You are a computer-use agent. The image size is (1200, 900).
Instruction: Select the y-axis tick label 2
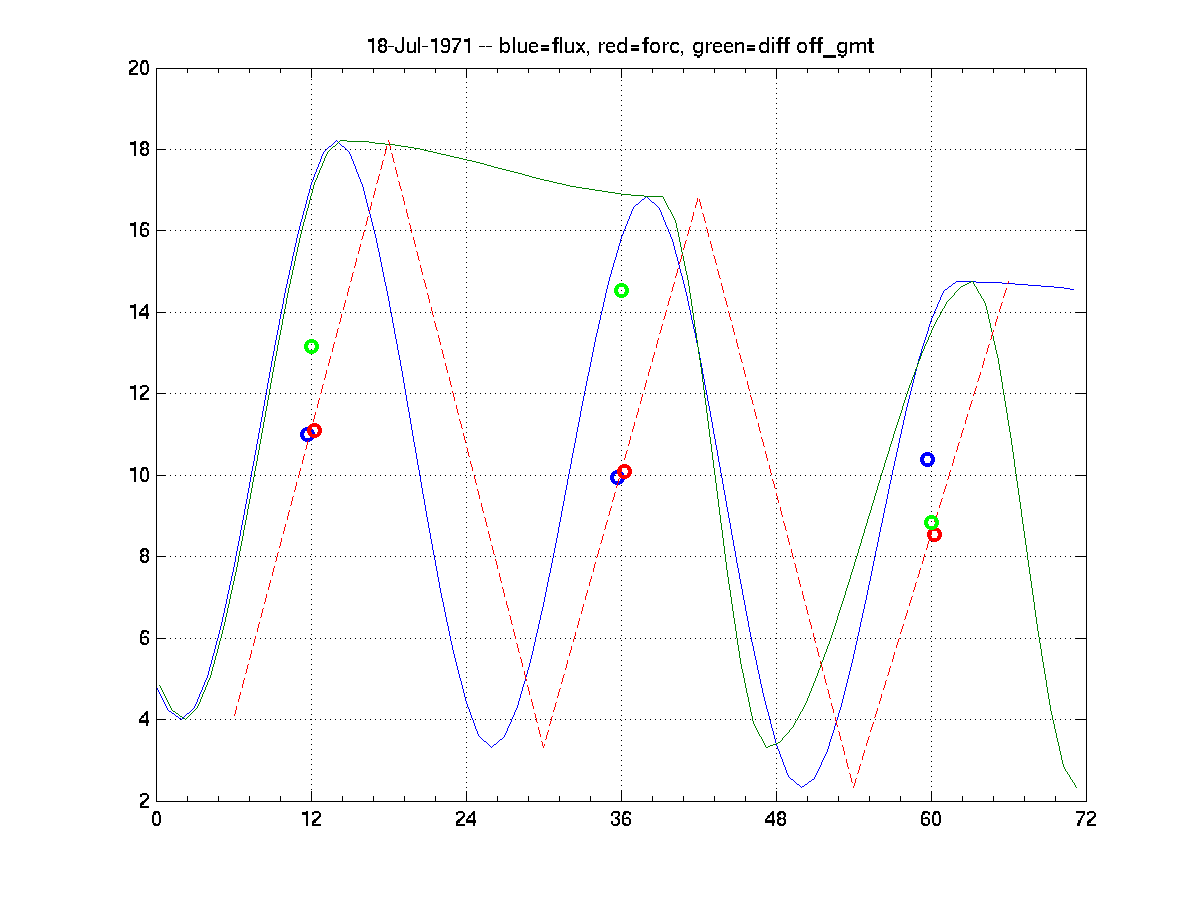click(141, 801)
